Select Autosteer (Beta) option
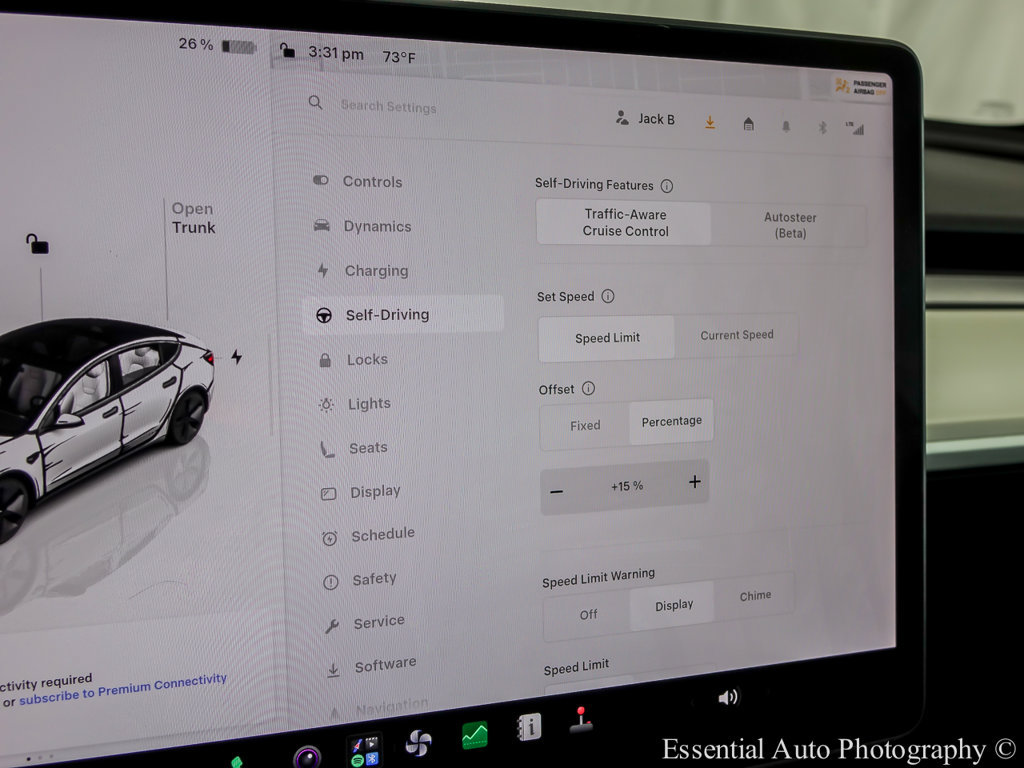This screenshot has width=1024, height=768. tap(790, 225)
